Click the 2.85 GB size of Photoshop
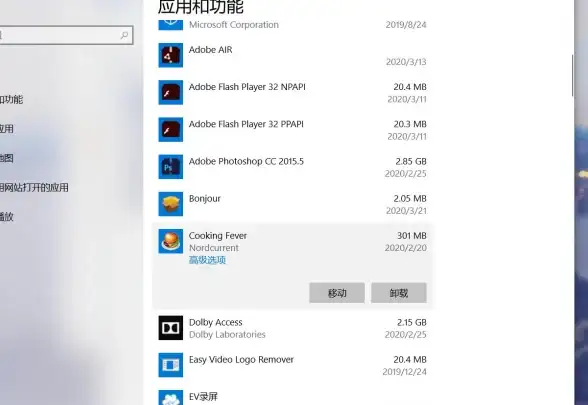The width and height of the screenshot is (588, 405). coord(411,161)
